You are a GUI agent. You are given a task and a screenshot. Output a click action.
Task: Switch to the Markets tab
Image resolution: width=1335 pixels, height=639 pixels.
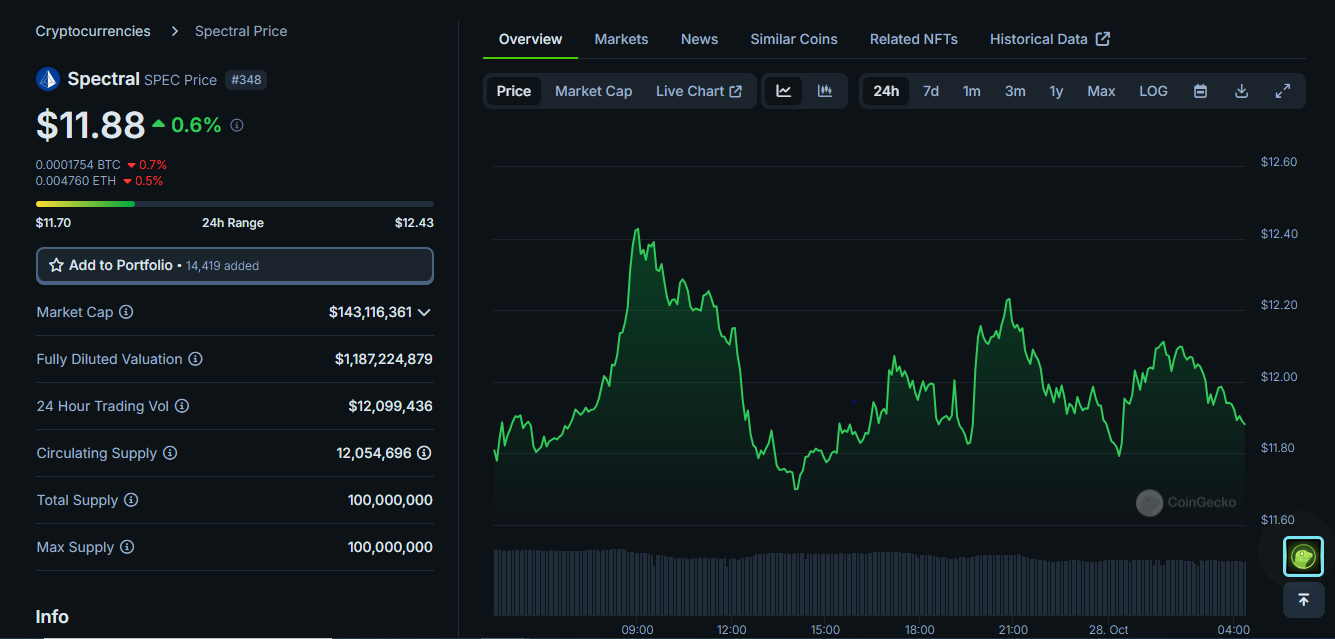(x=621, y=38)
